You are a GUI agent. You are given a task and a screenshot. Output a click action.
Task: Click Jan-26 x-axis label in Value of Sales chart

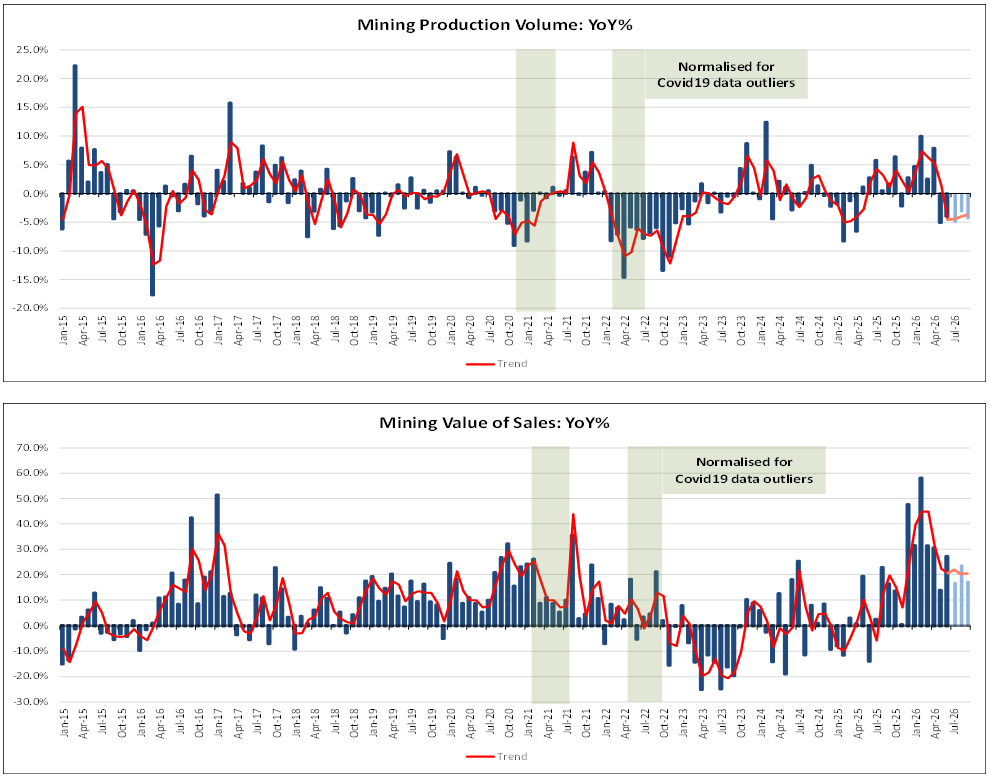pyautogui.click(x=915, y=724)
